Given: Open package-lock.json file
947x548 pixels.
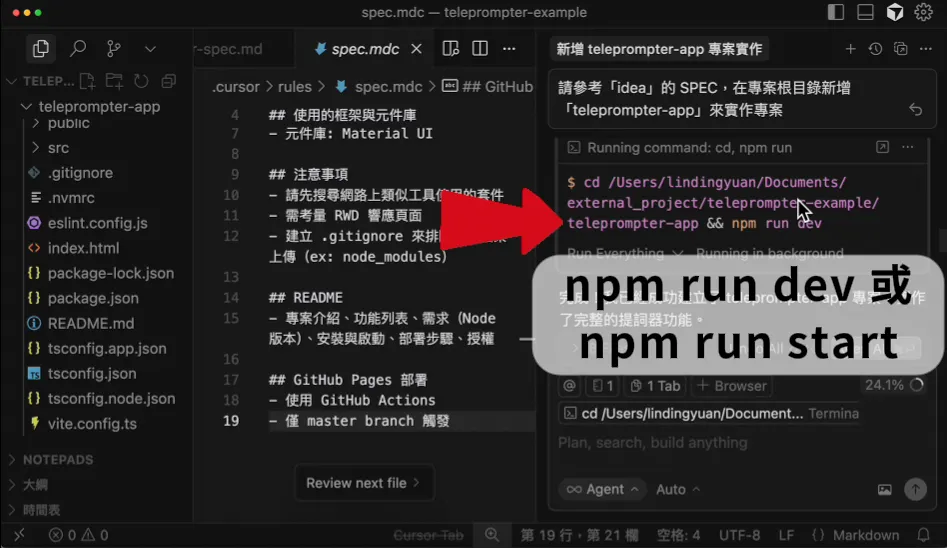Looking at the screenshot, I should point(111,273).
